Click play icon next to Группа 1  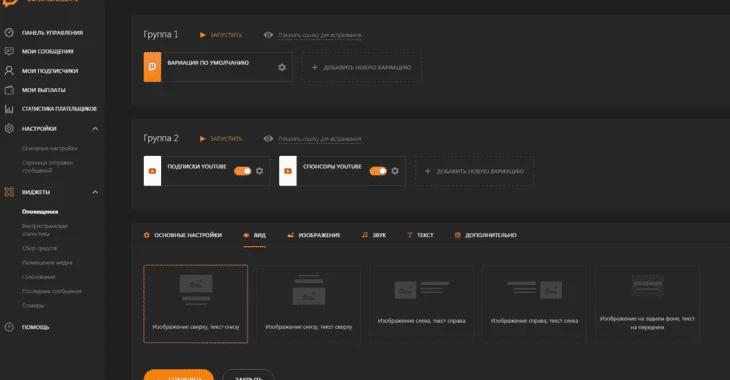203,35
